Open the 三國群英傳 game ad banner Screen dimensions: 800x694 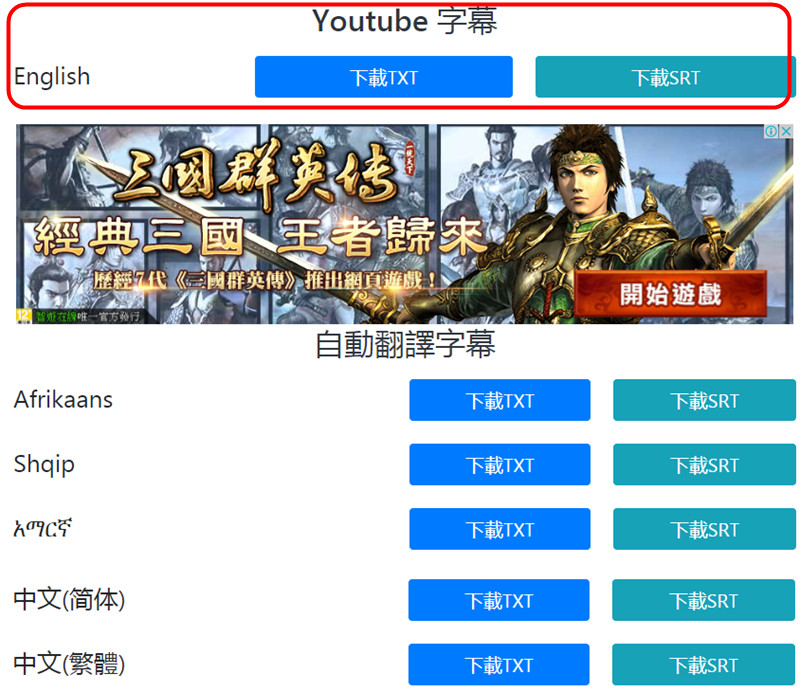(404, 224)
